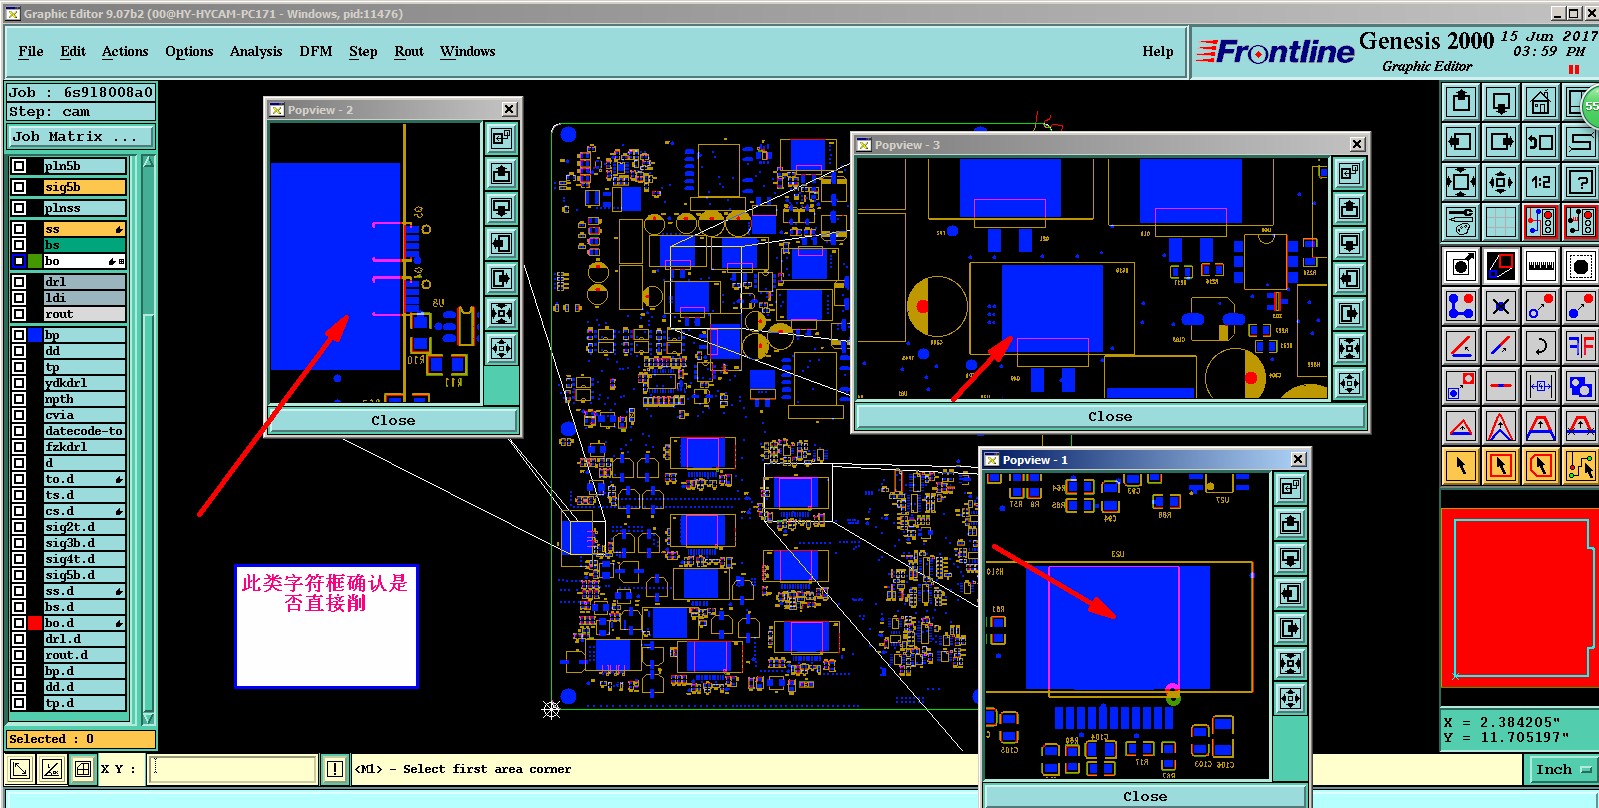The image size is (1599, 808).
Task: Click the feature arrow icon with black circle
Action: click(1461, 266)
